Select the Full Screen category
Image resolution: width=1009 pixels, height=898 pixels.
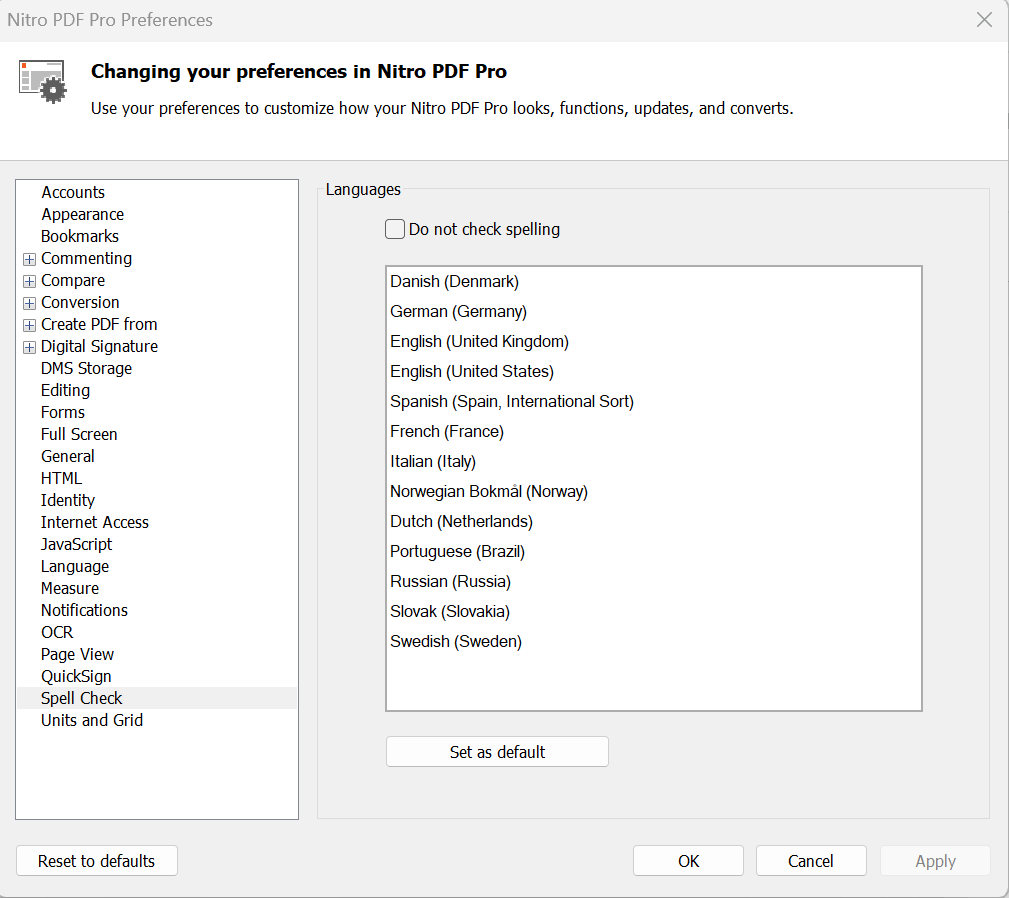79,434
